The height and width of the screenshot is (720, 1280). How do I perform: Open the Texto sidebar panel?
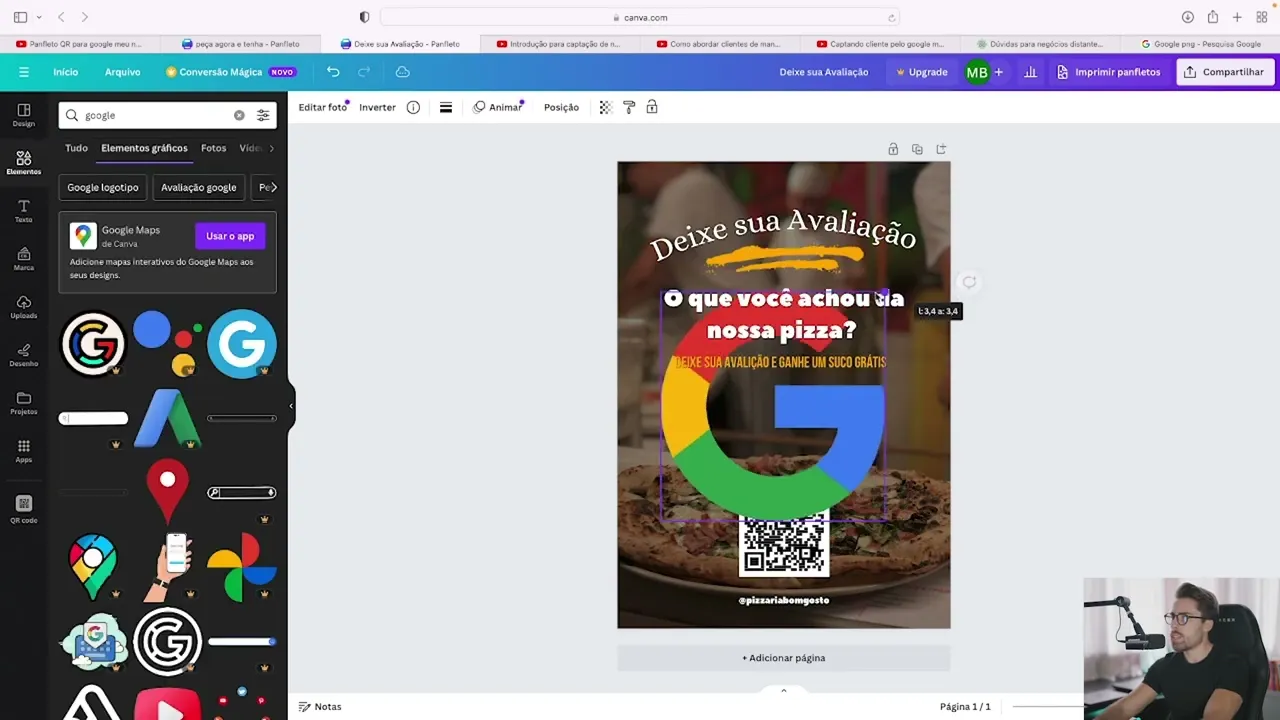(24, 210)
